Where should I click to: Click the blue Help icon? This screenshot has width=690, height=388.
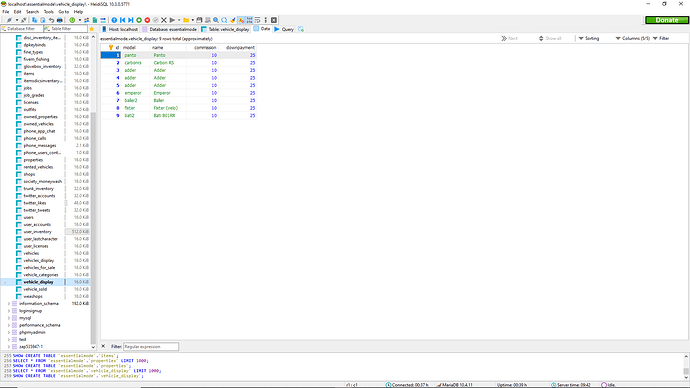pos(114,20)
